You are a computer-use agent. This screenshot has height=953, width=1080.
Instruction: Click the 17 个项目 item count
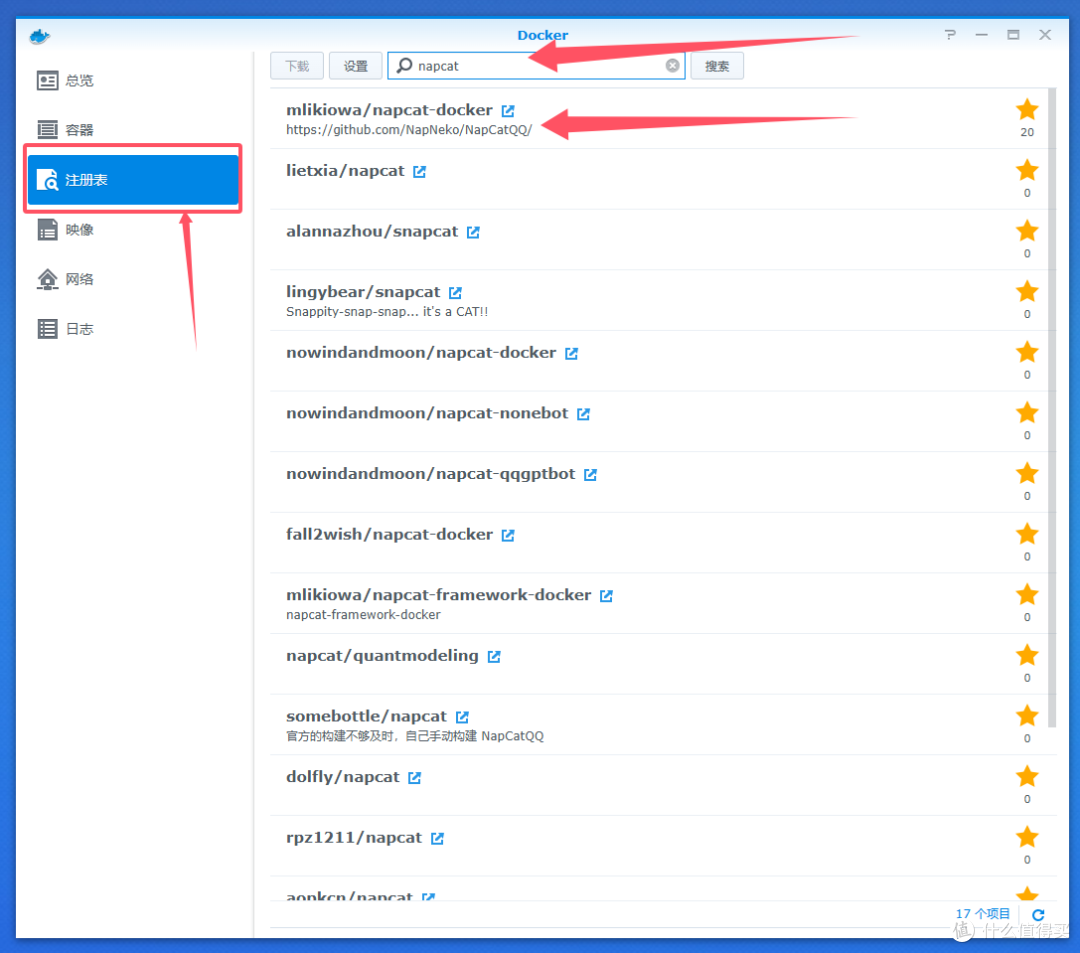983,914
